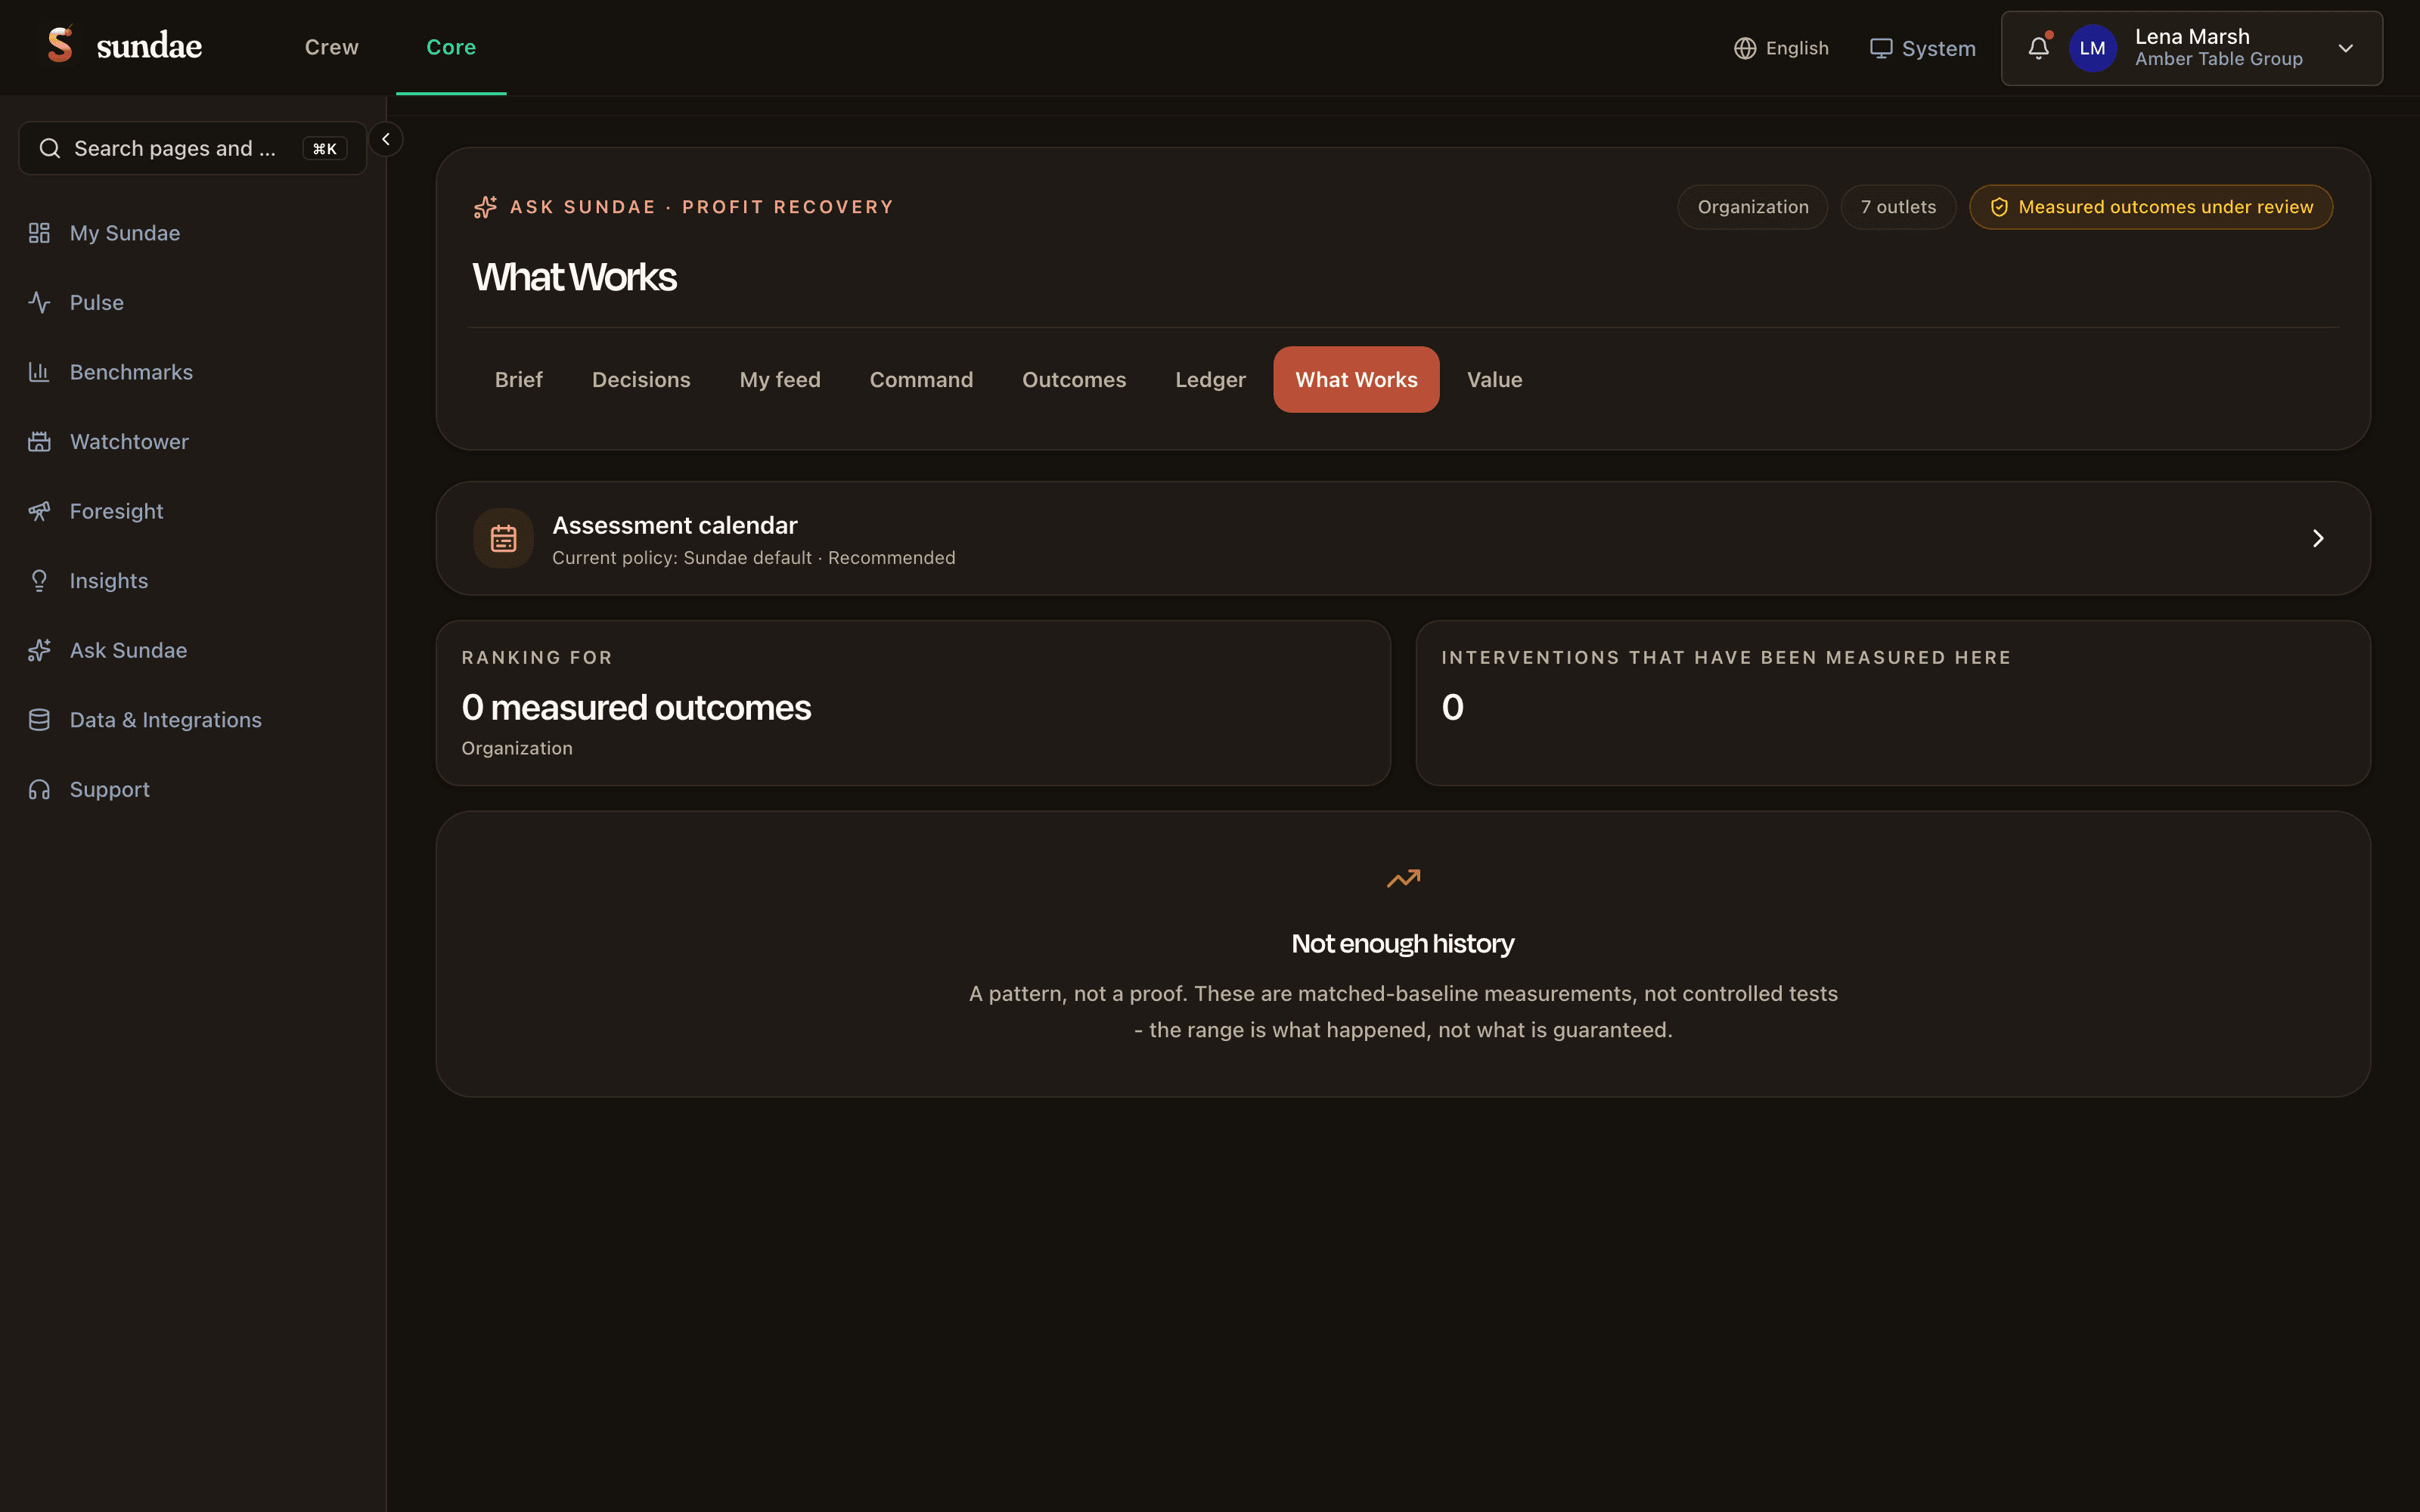Click Measured outcomes under review badge

coord(2151,207)
